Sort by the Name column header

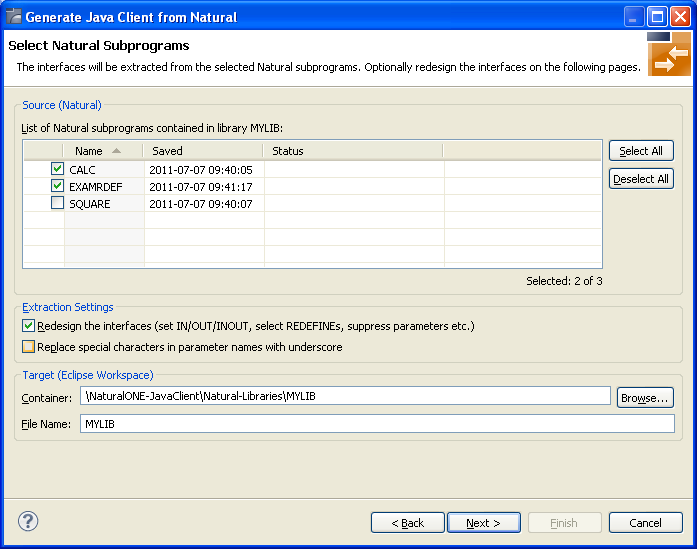pyautogui.click(x=104, y=151)
